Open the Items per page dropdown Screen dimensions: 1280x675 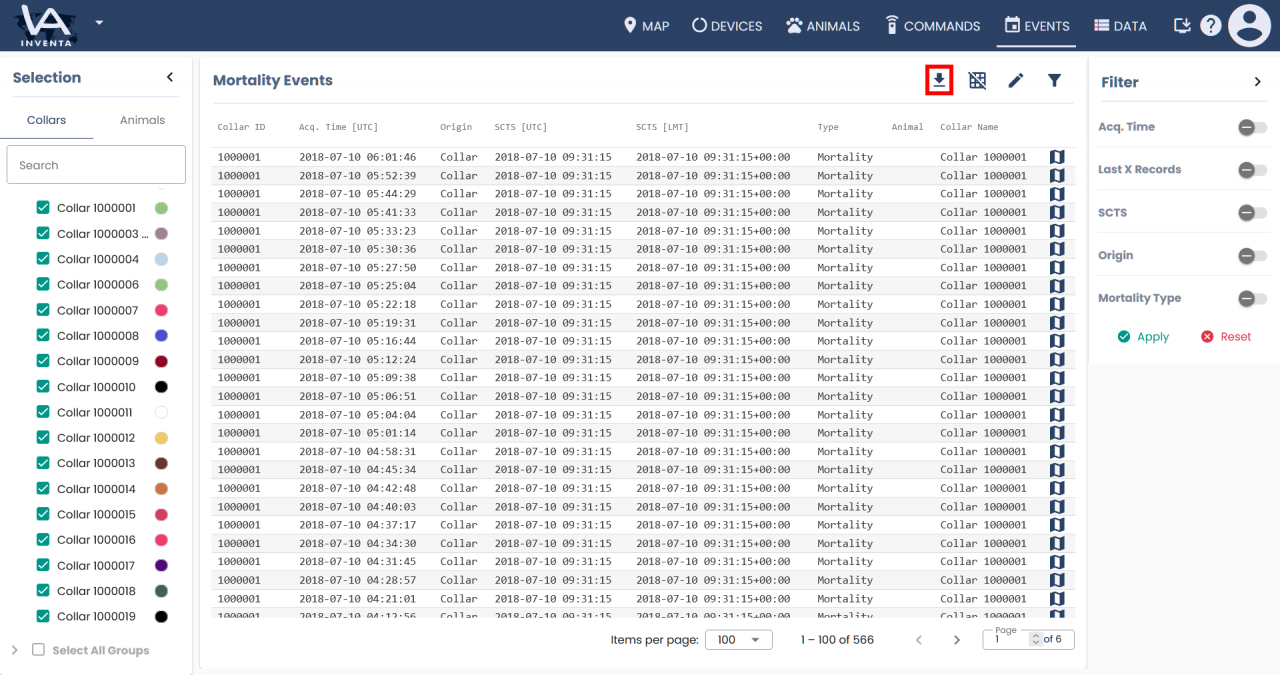(x=738, y=640)
